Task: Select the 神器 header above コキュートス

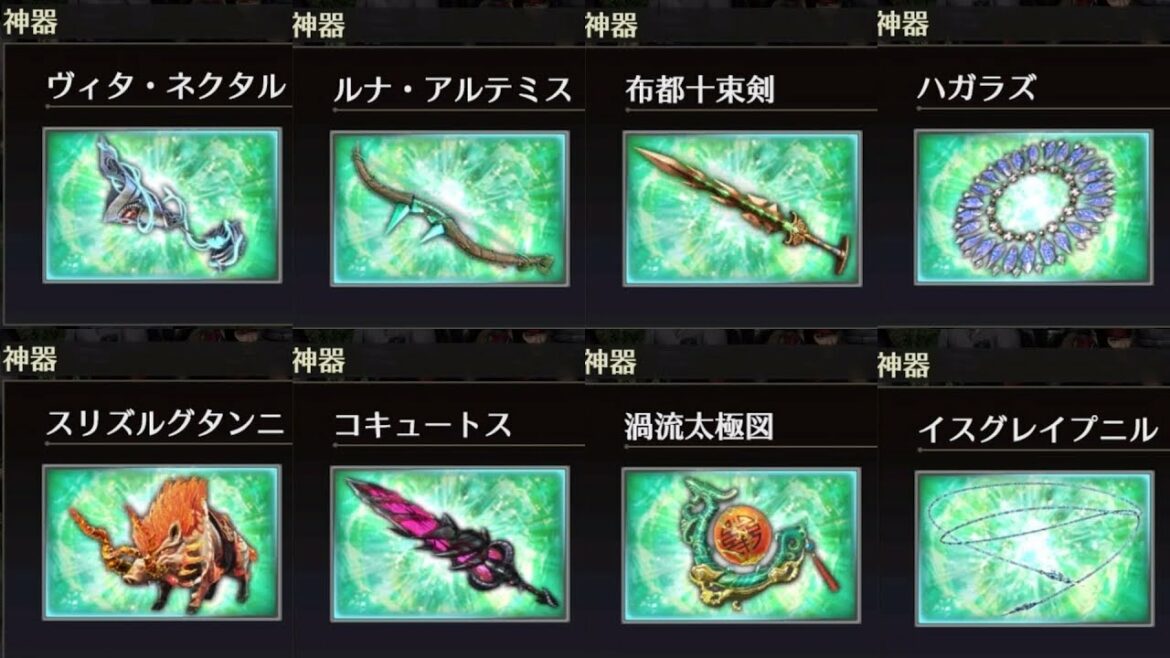Action: [319, 361]
